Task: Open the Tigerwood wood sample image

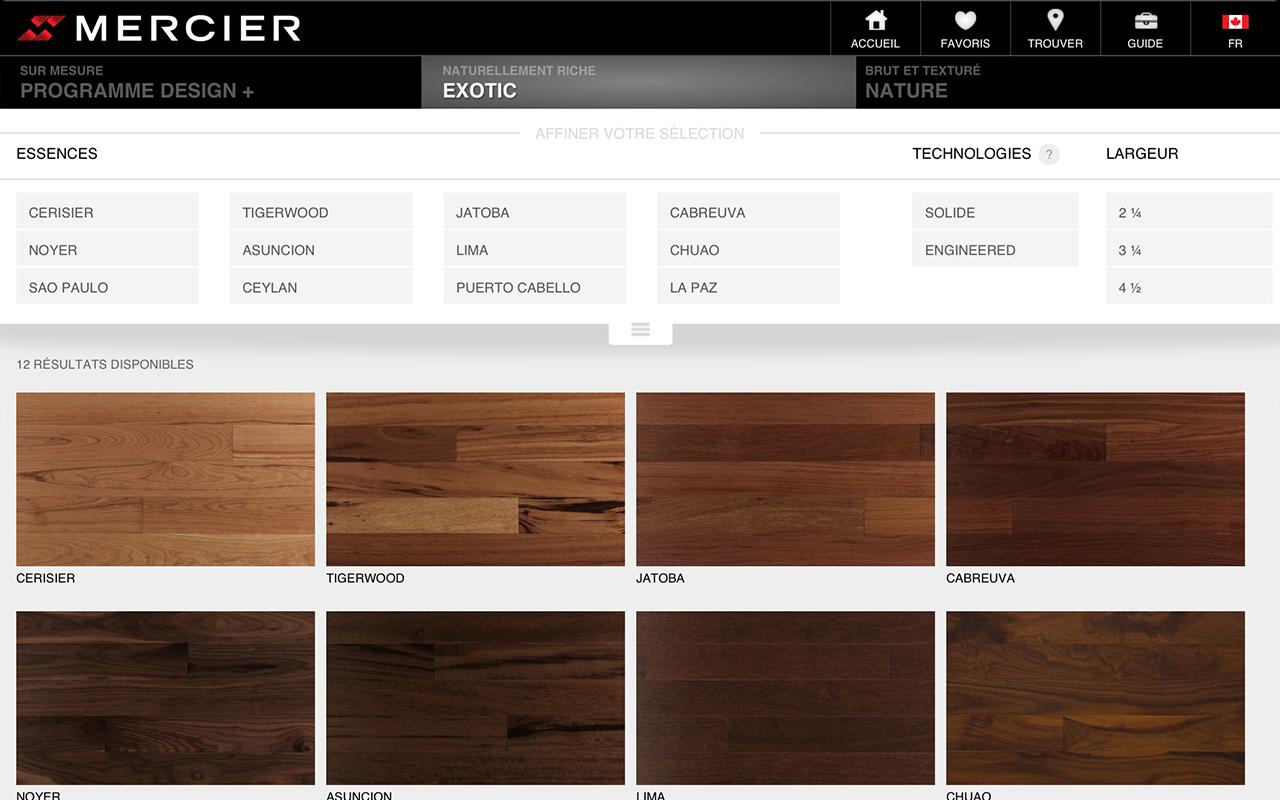Action: (x=475, y=479)
